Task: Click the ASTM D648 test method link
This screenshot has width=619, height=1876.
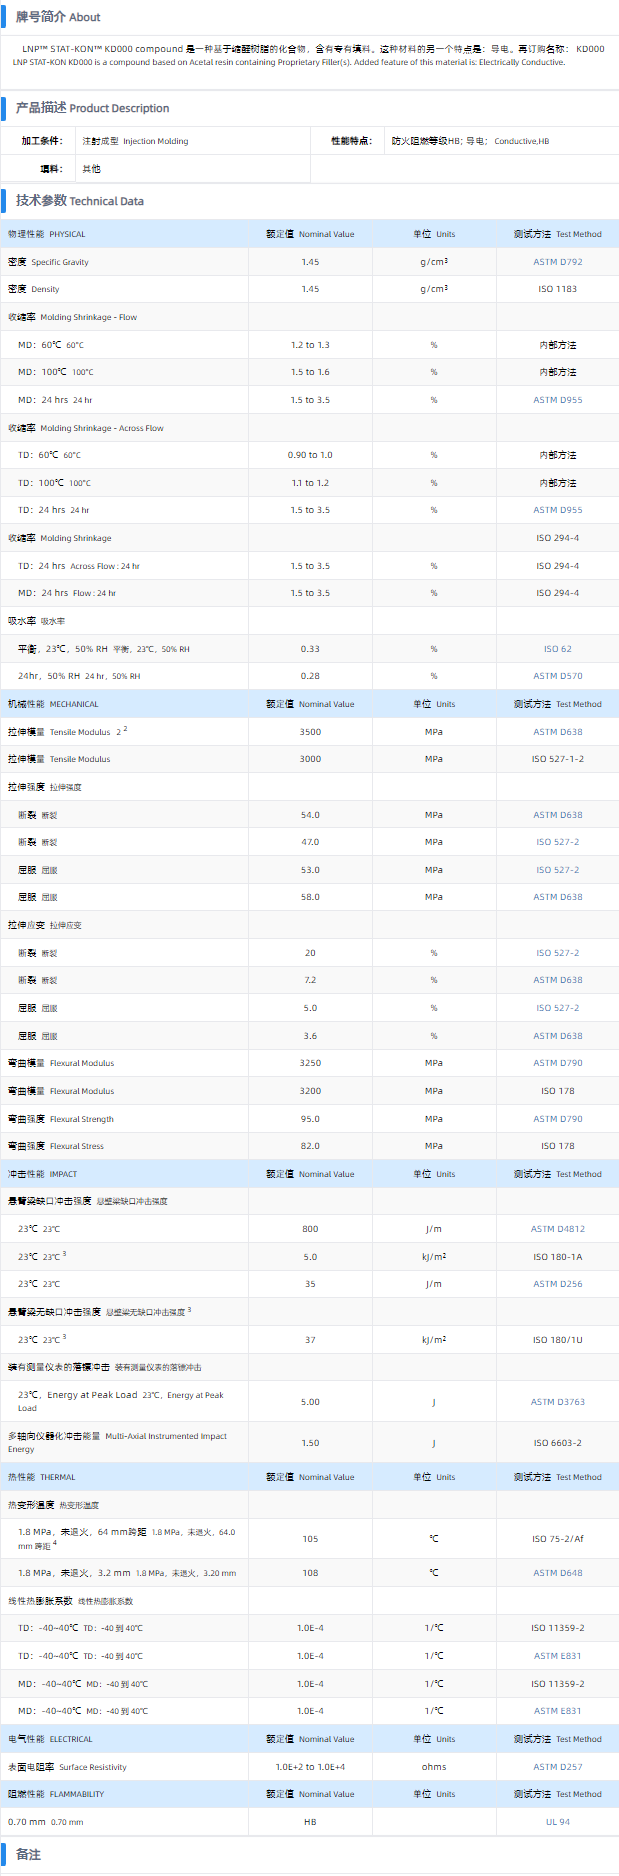Action: coord(557,1573)
